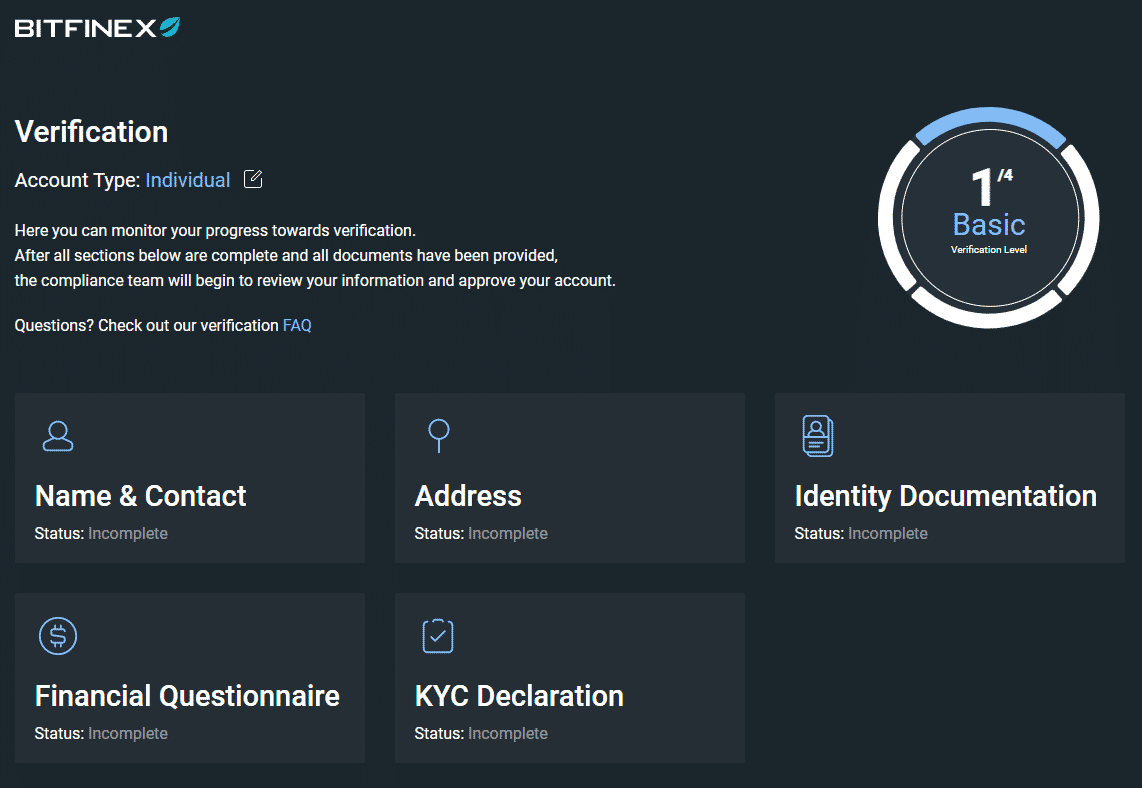The width and height of the screenshot is (1142, 788).
Task: Go to the KYC Declaration heading
Action: click(519, 696)
